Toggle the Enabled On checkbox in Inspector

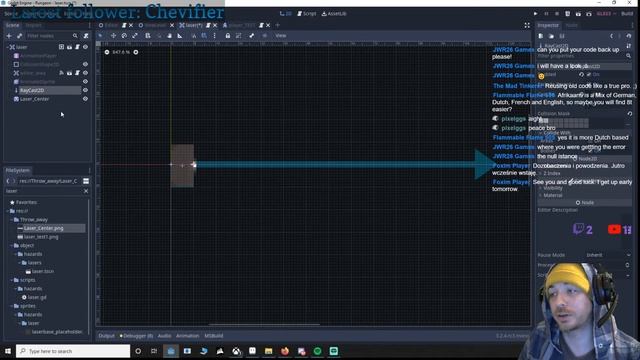click(589, 75)
